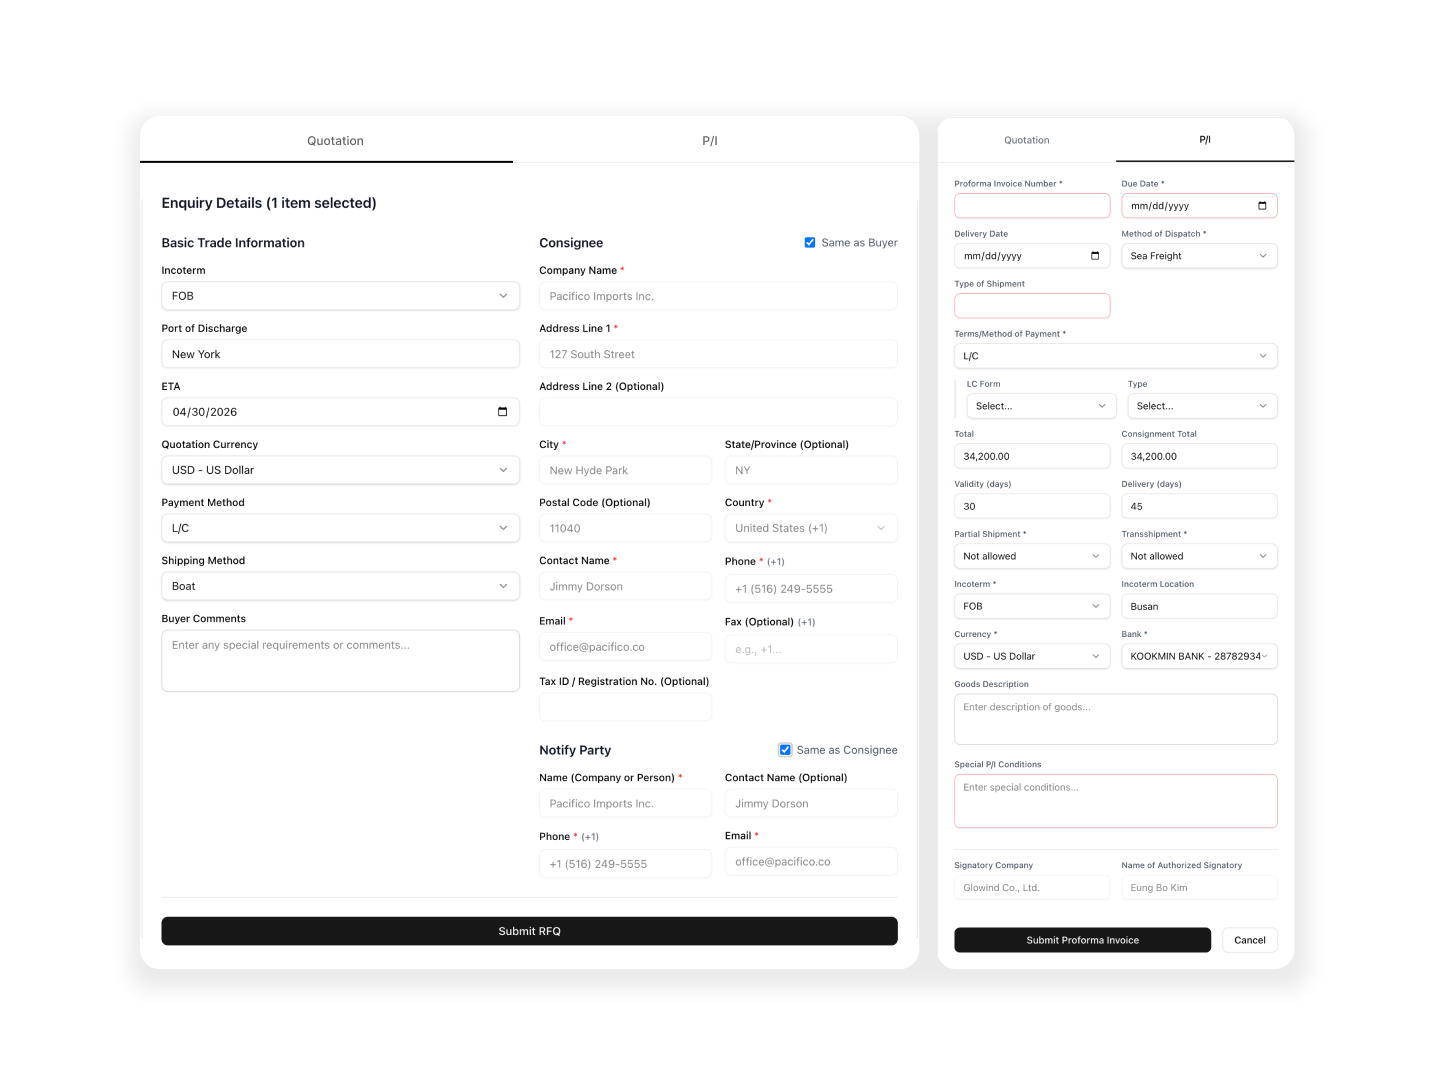Screen dimensions: 1440x1077
Task: Open the LC Form select dropdown
Action: 1040,406
